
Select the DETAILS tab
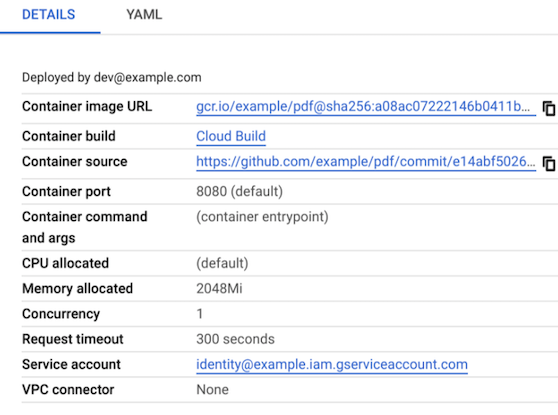tap(49, 15)
